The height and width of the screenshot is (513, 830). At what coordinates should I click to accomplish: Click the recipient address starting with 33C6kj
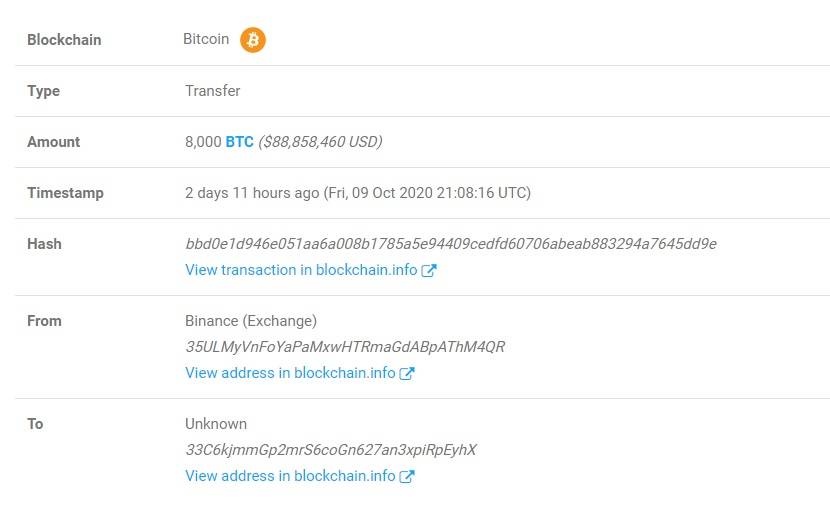point(331,450)
